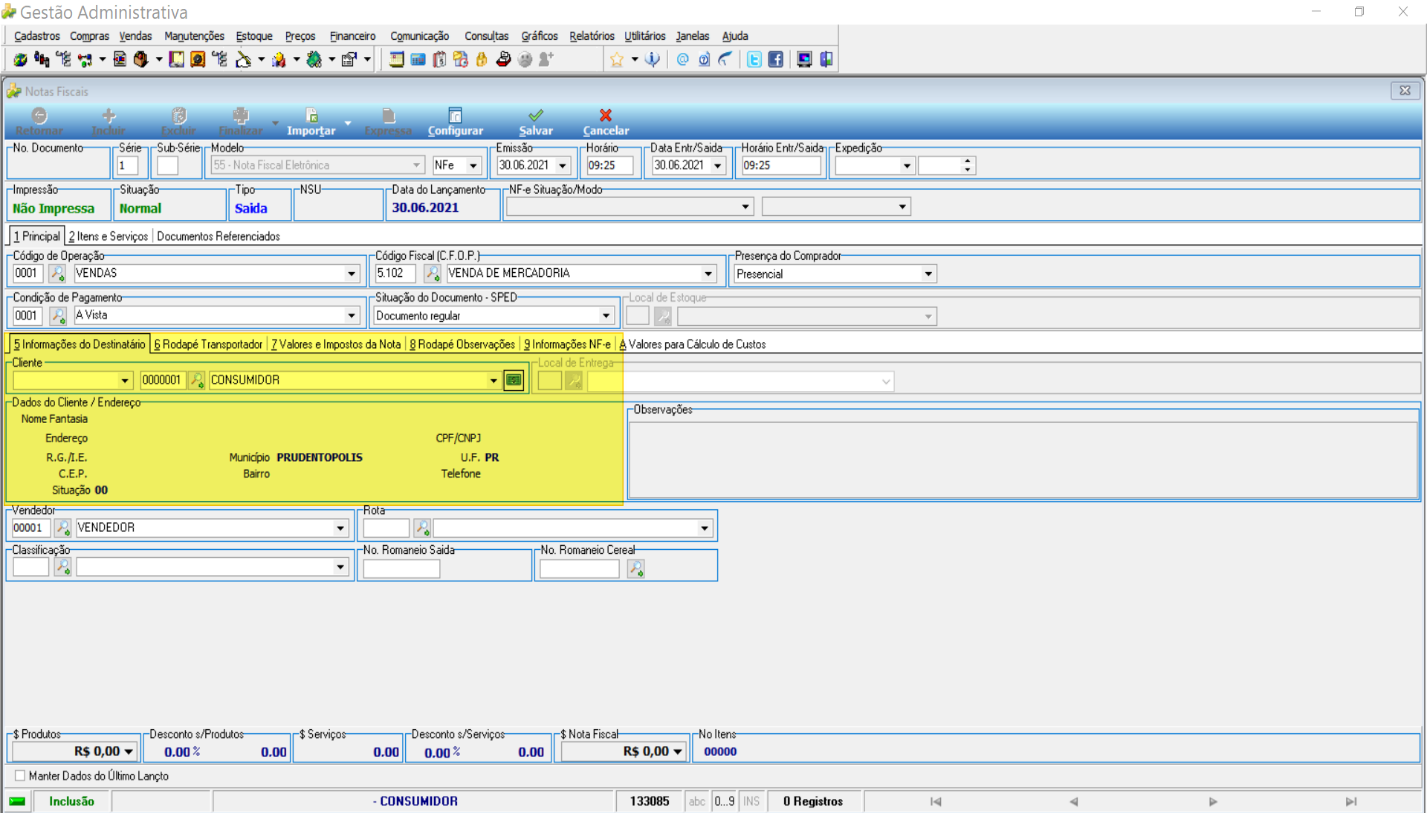
Task: Click the search icon beside C.F.O.P. code 5.102
Action: coord(433,273)
